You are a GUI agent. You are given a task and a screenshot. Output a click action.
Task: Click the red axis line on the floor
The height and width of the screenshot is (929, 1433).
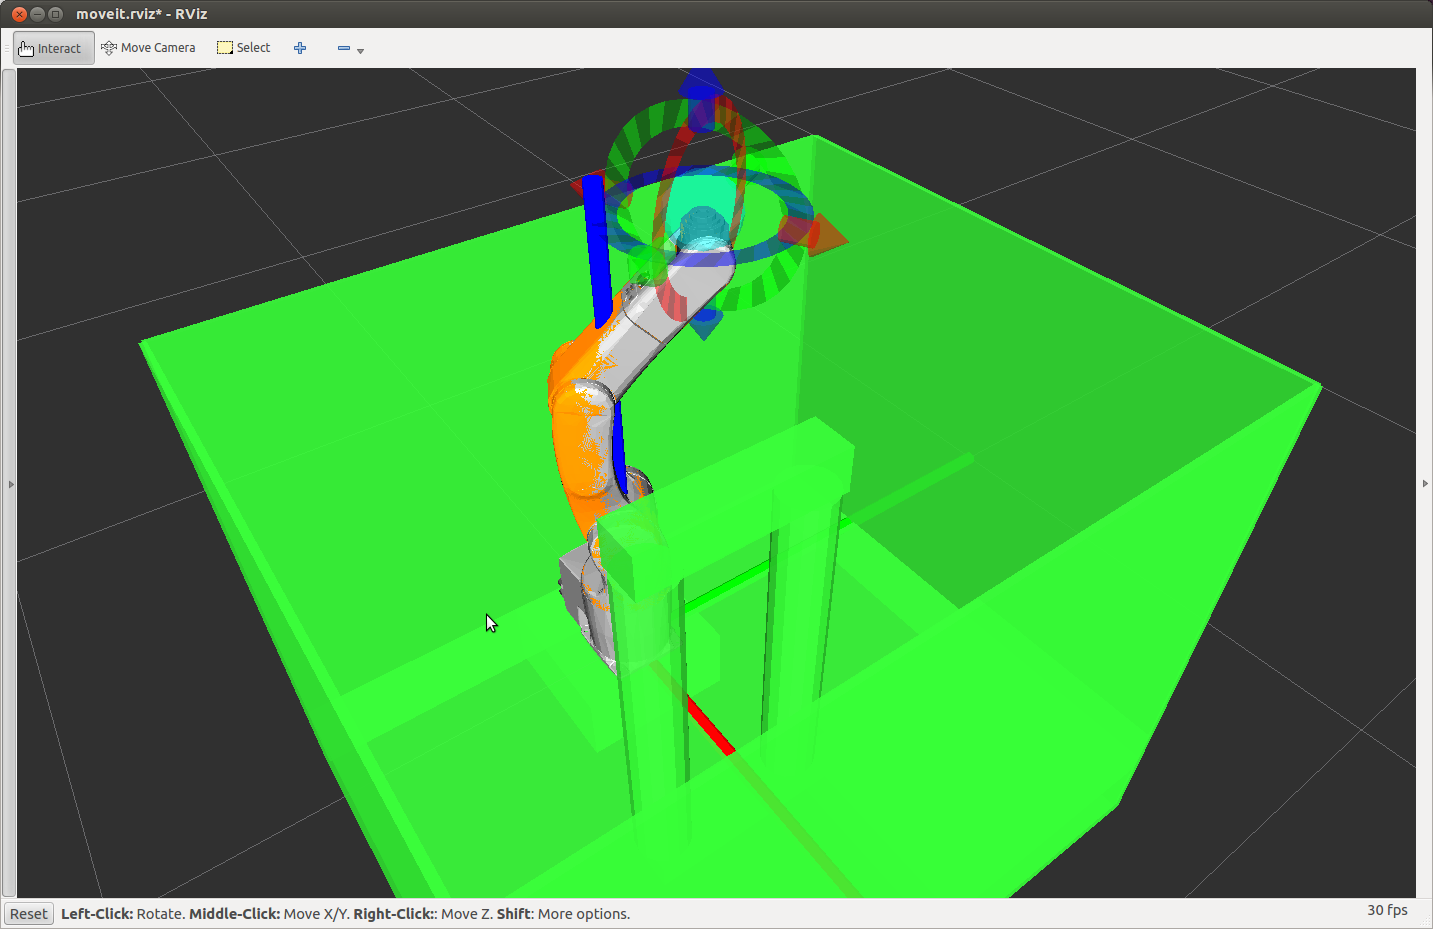tap(711, 725)
